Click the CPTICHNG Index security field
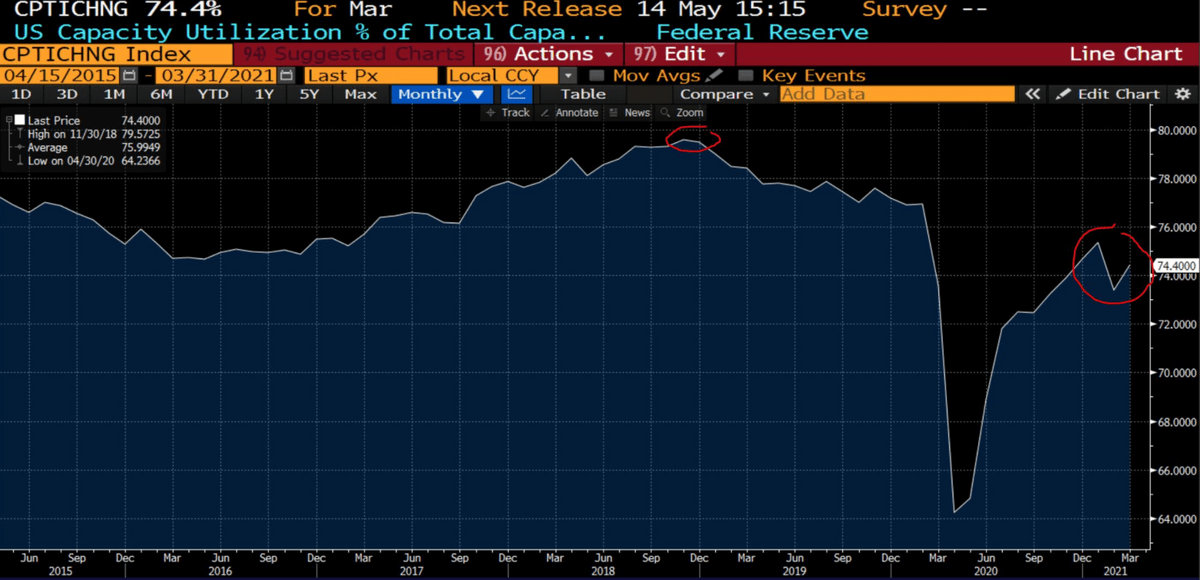 [116, 54]
